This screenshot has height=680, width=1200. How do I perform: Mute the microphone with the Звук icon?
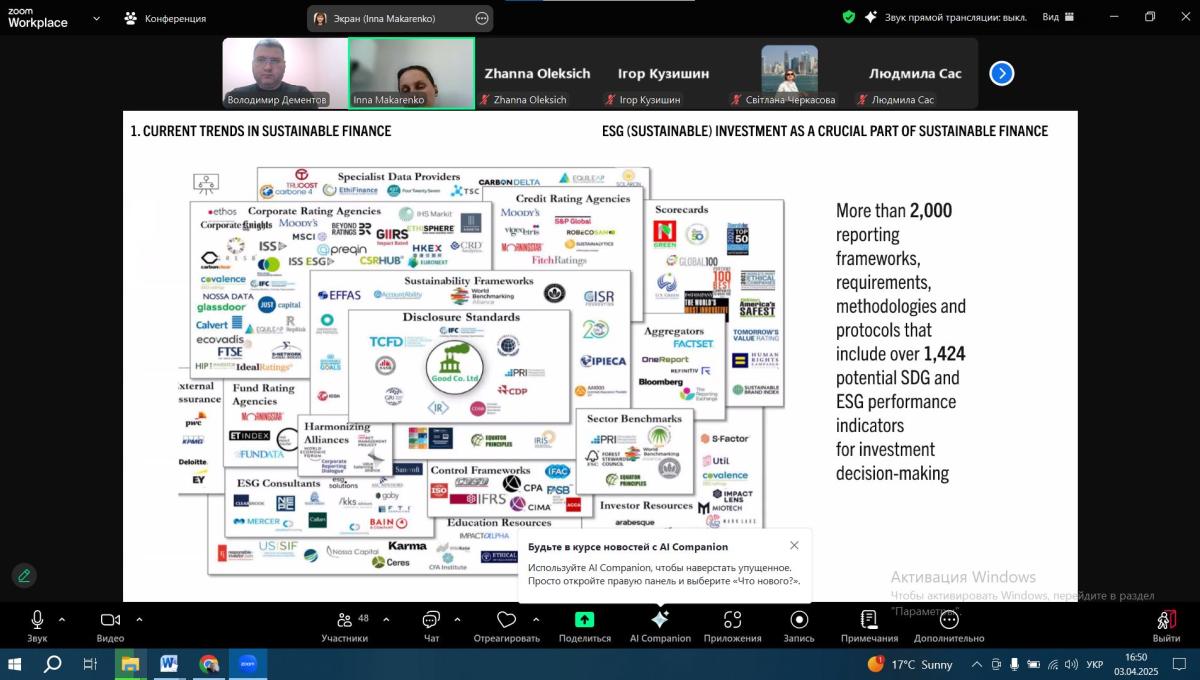click(37, 620)
